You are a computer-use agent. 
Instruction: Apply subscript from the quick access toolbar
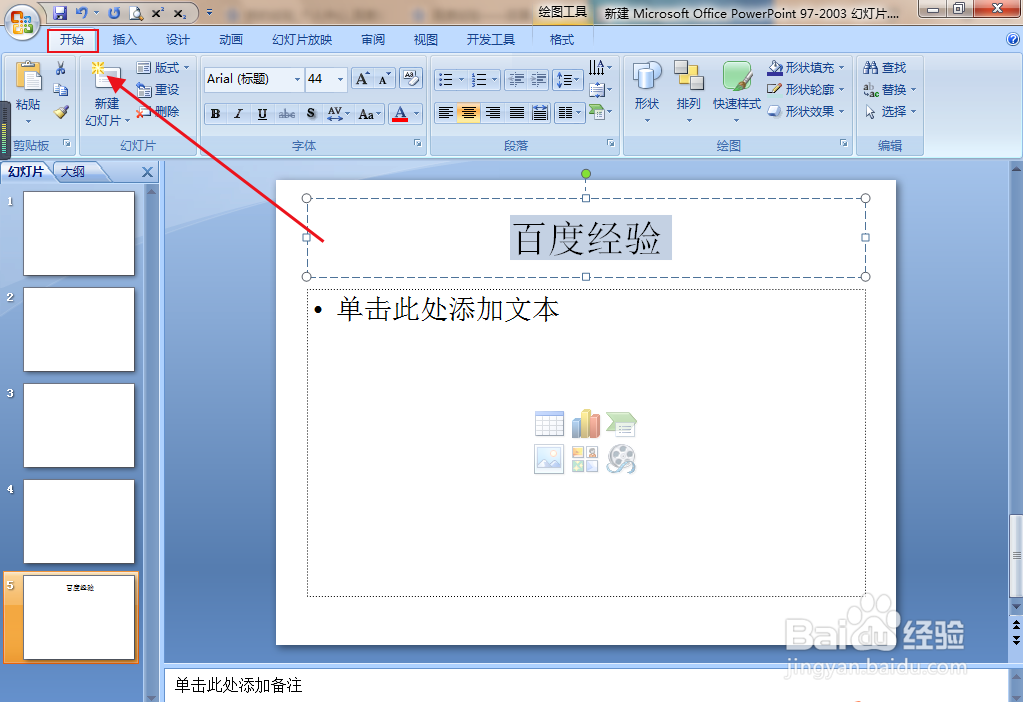click(x=179, y=12)
